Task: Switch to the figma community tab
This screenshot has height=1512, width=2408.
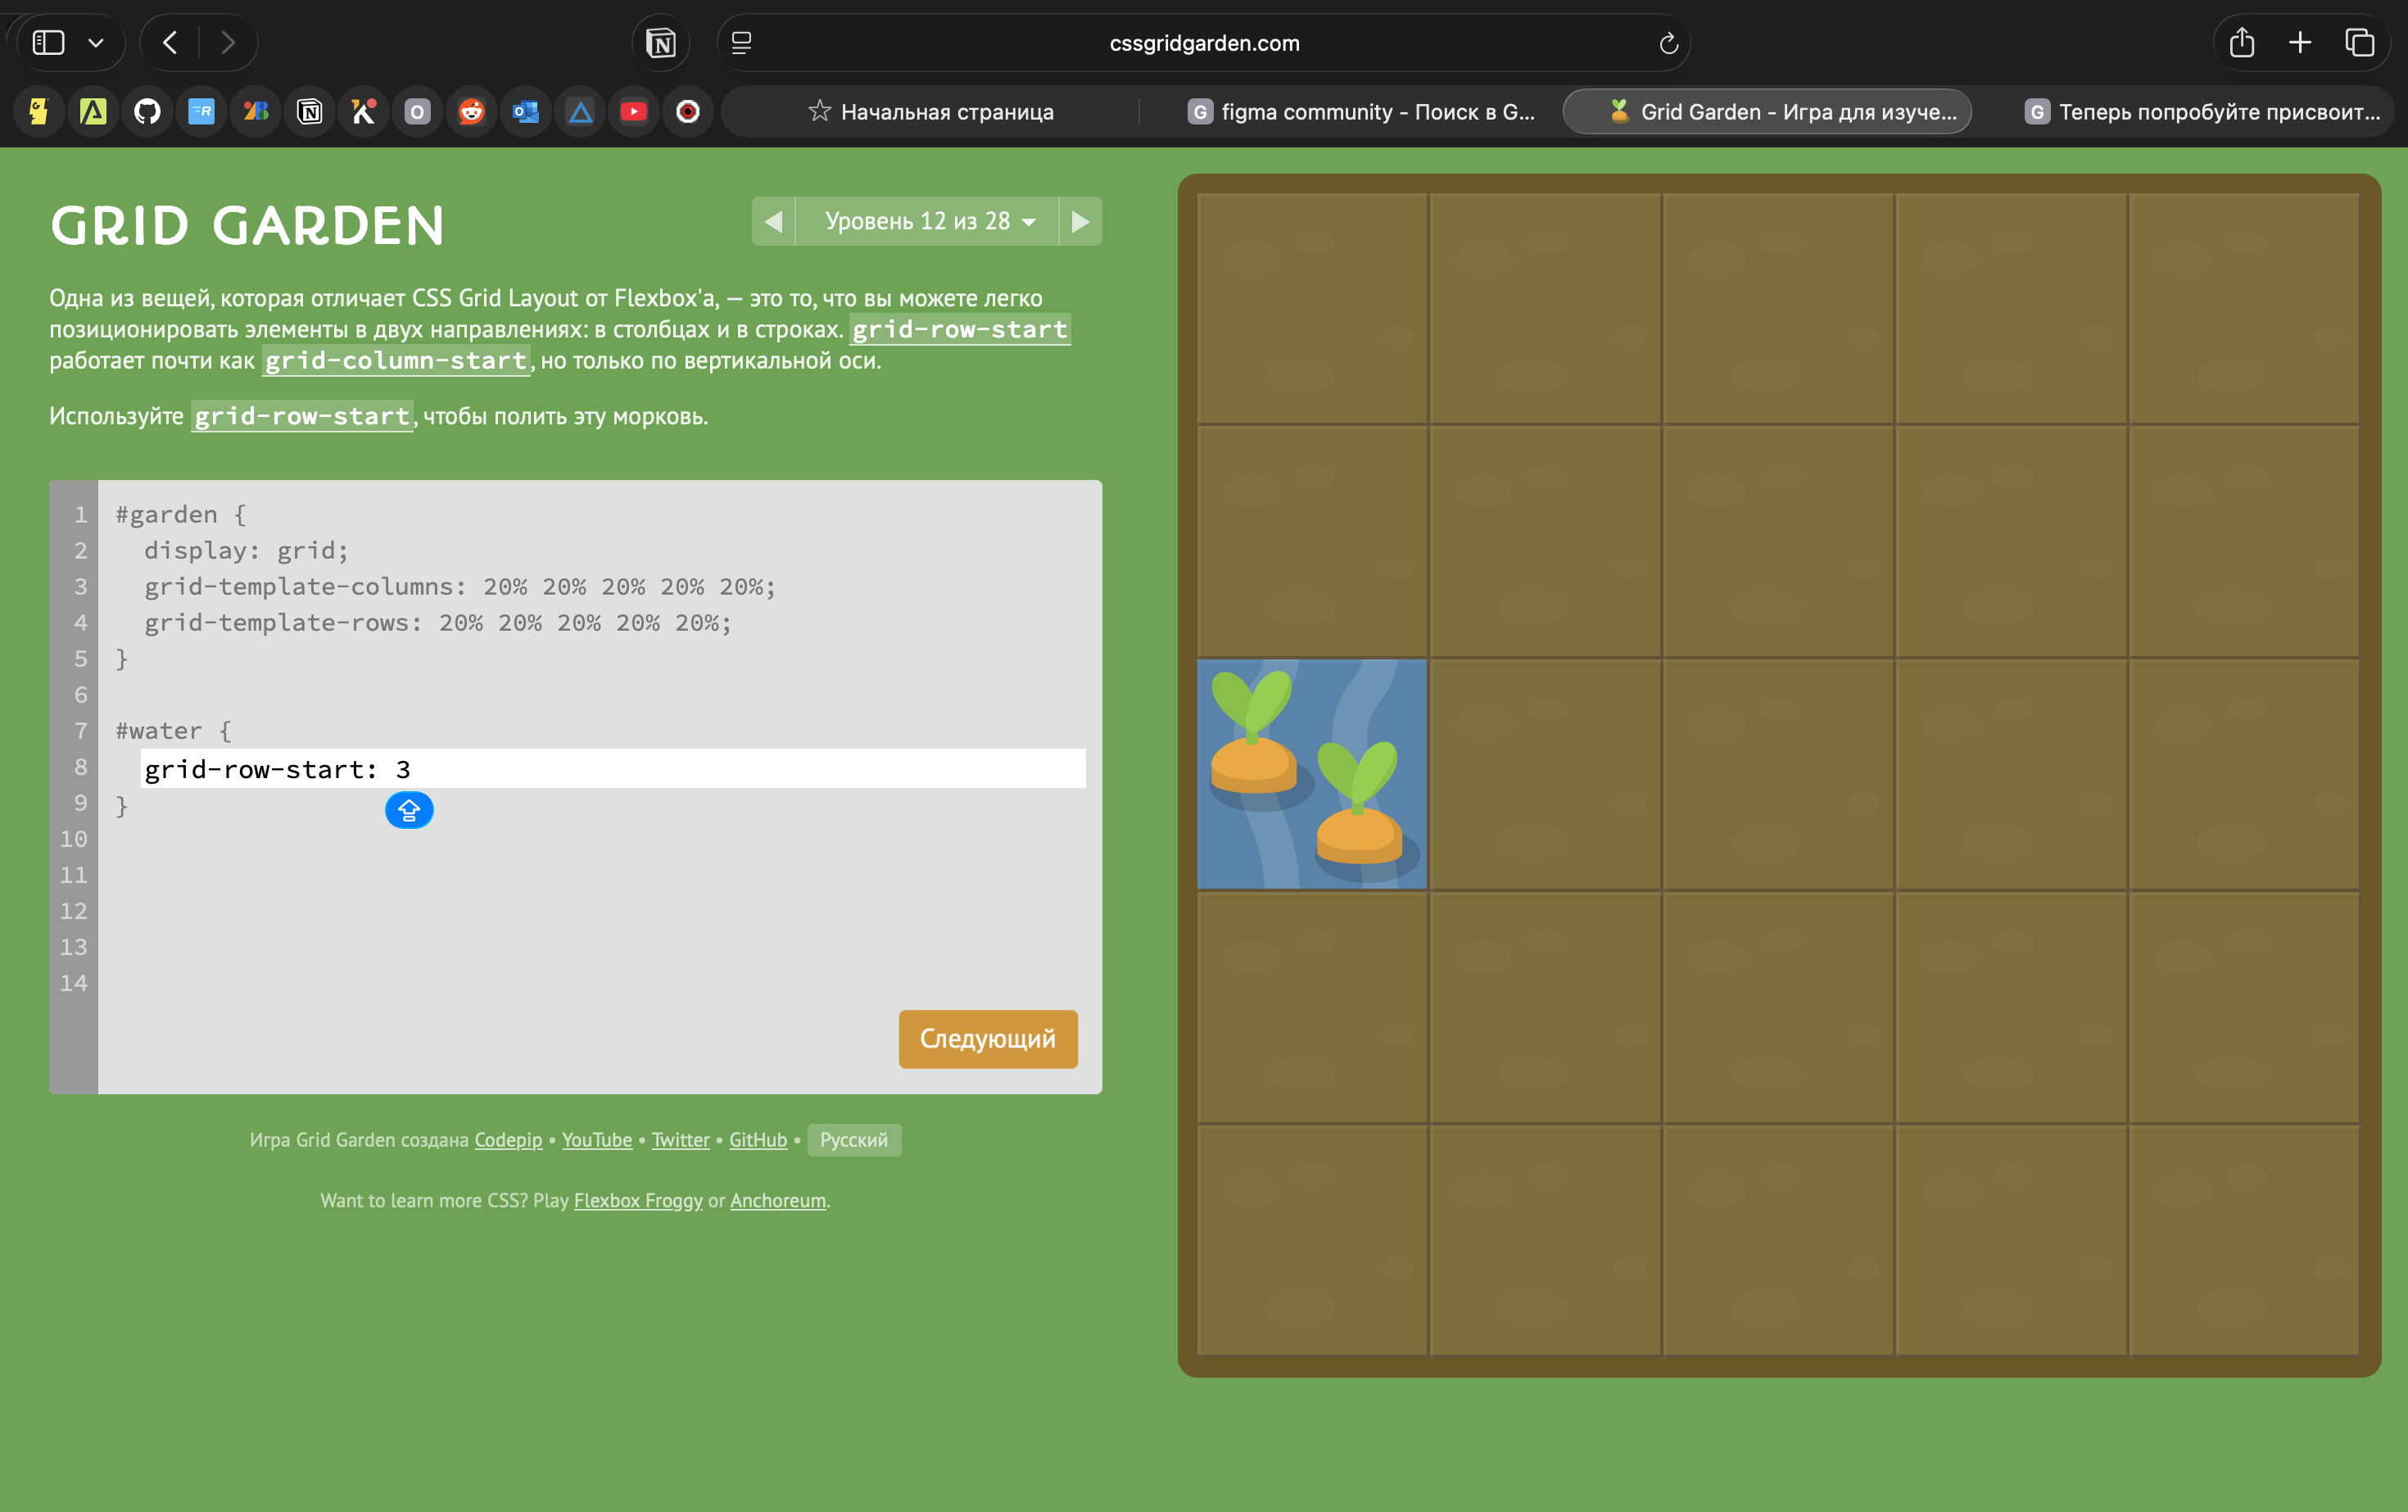Action: [1360, 112]
